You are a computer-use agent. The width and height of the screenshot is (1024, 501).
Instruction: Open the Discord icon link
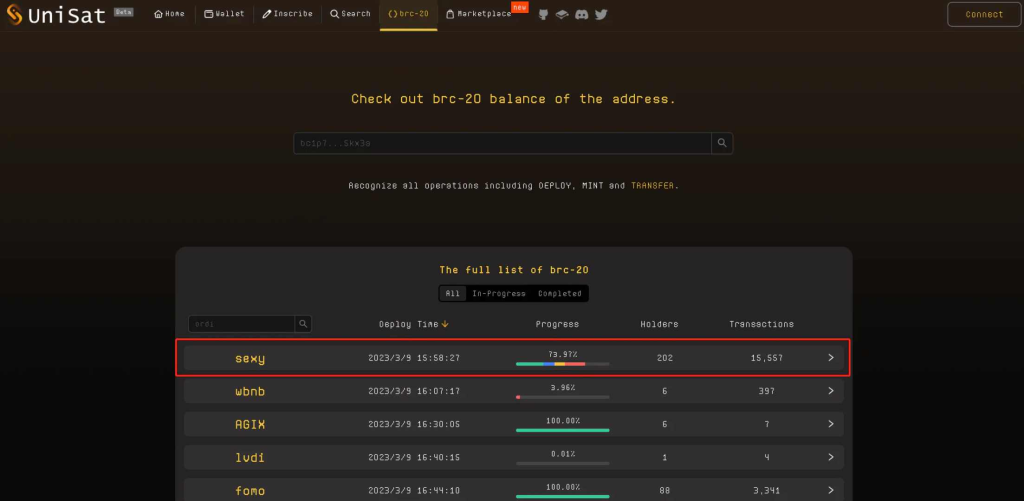coord(581,14)
